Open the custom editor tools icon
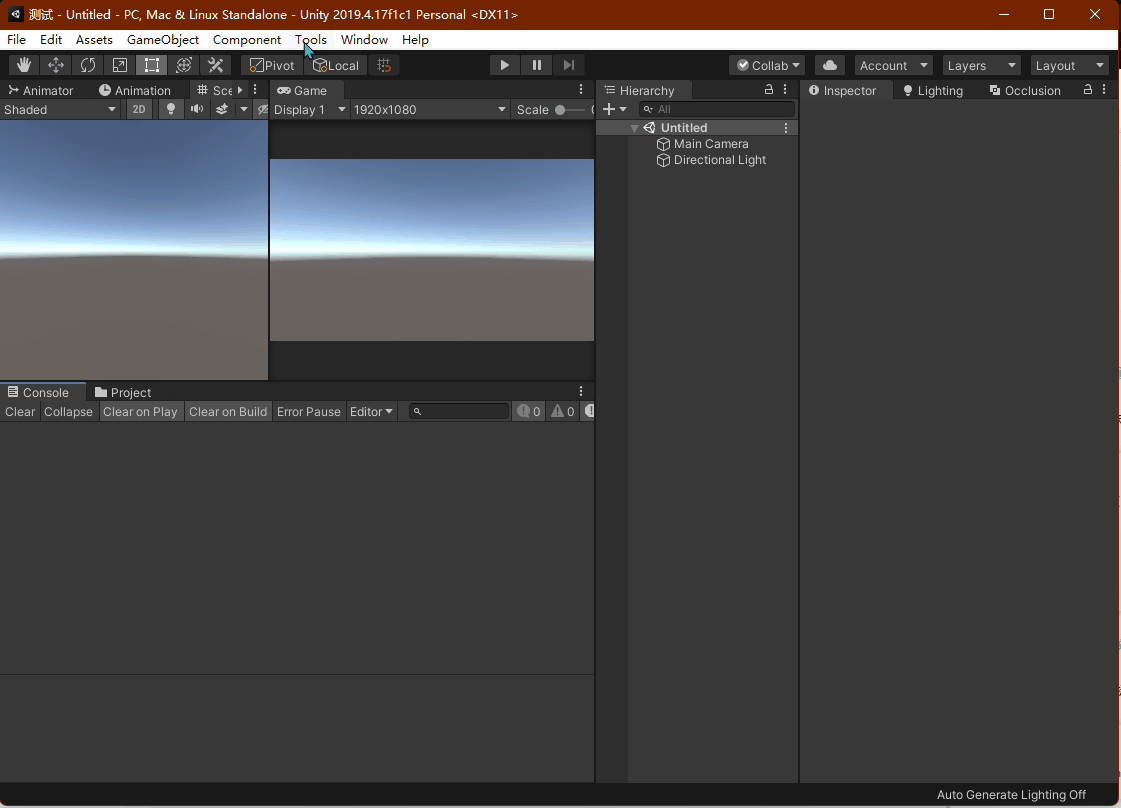The height and width of the screenshot is (808, 1121). tap(215, 65)
